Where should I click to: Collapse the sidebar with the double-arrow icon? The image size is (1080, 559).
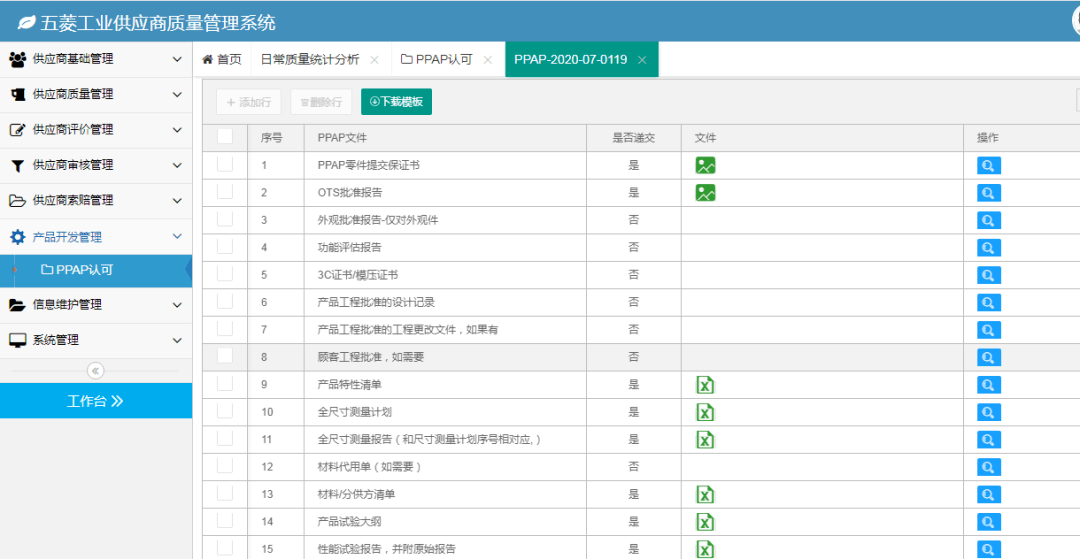point(96,370)
